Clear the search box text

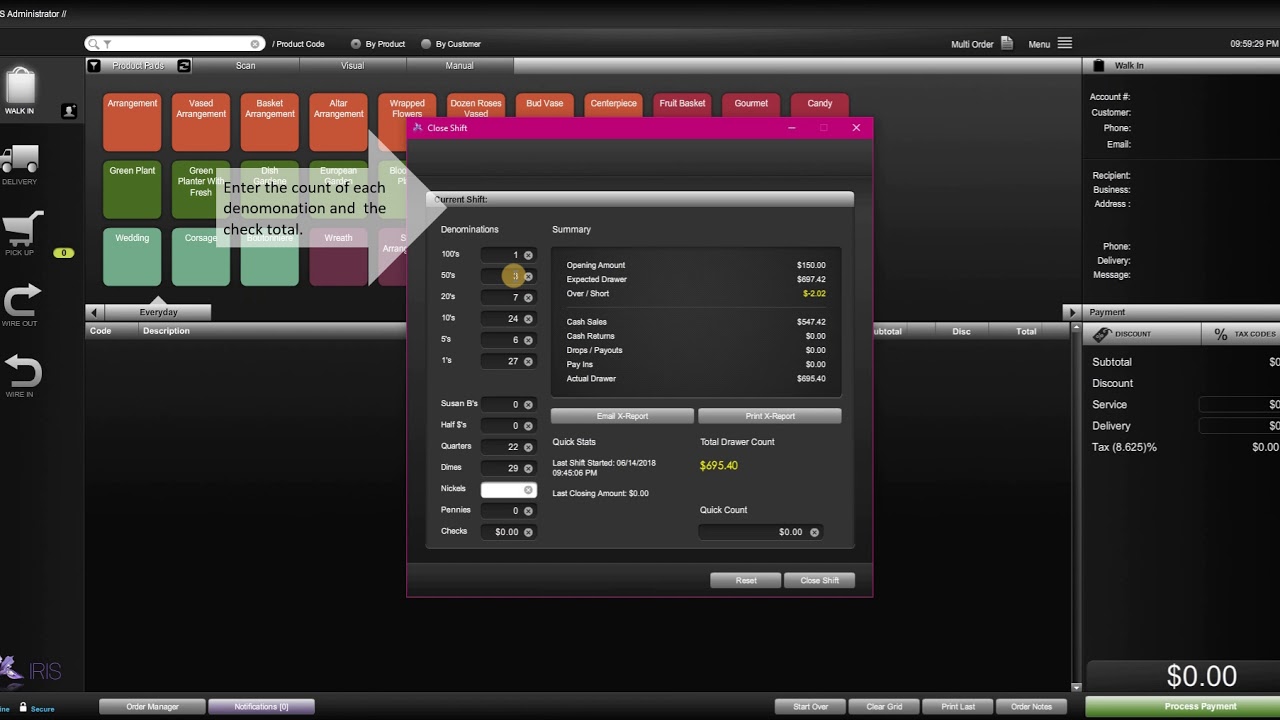tap(255, 44)
